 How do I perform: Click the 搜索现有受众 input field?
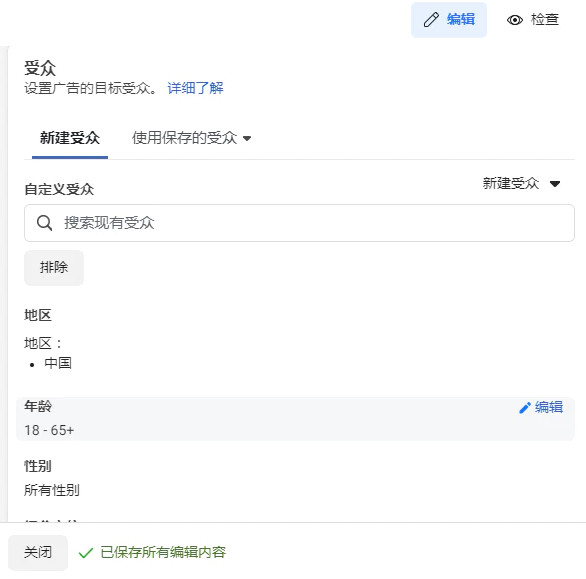299,223
